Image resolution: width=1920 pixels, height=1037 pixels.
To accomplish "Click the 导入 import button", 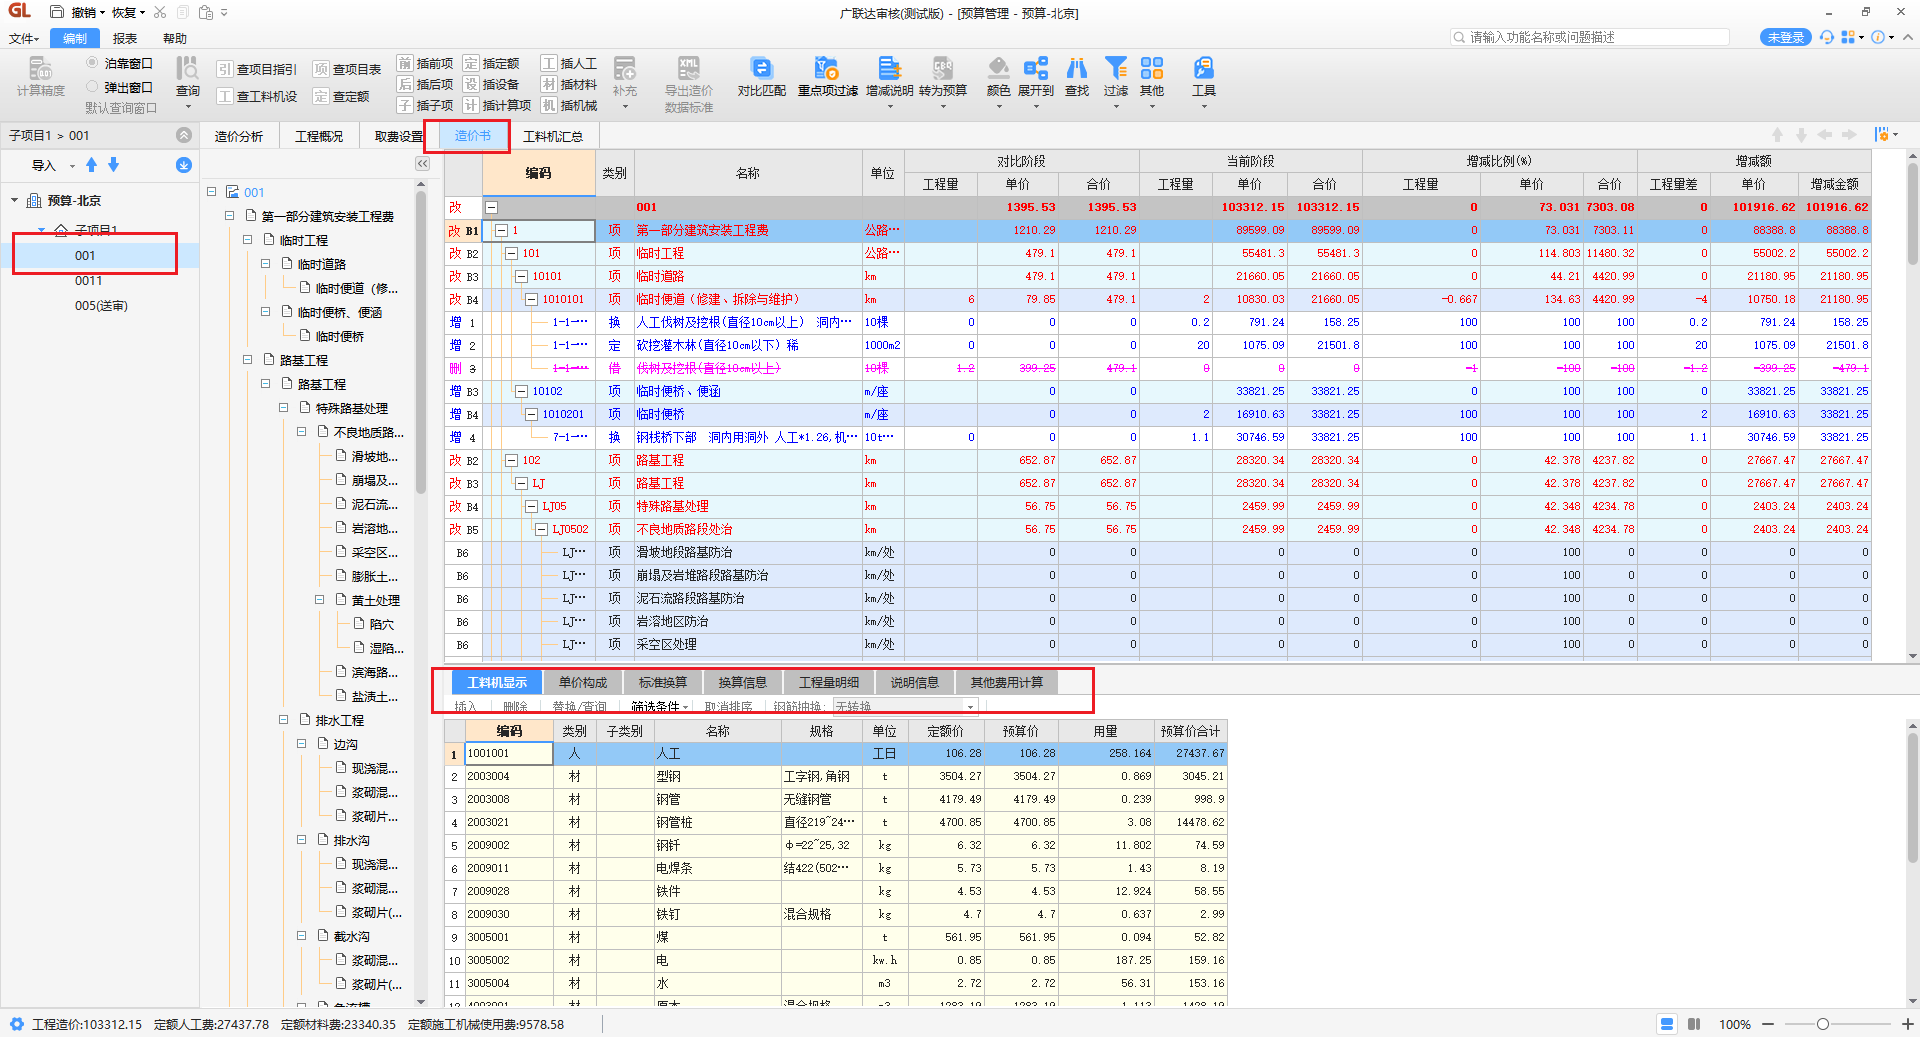I will [x=44, y=165].
